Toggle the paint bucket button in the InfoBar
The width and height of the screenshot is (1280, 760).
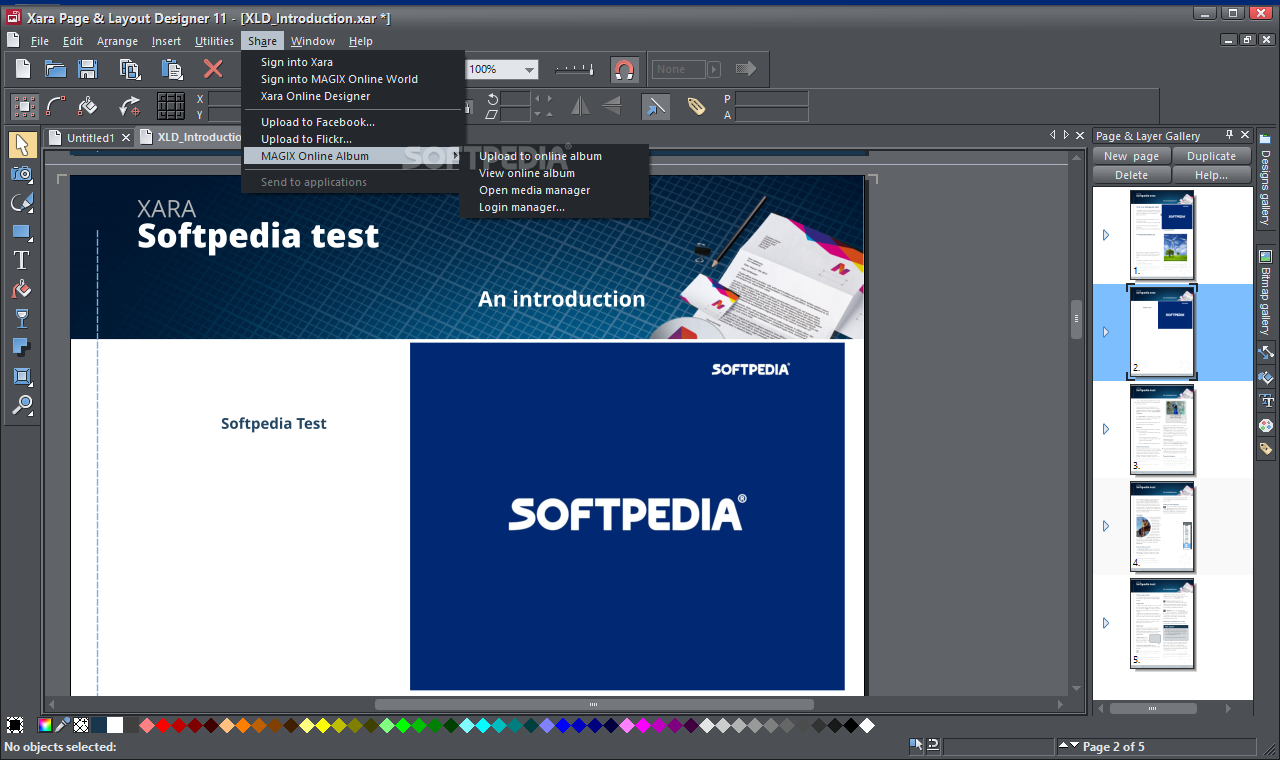88,106
